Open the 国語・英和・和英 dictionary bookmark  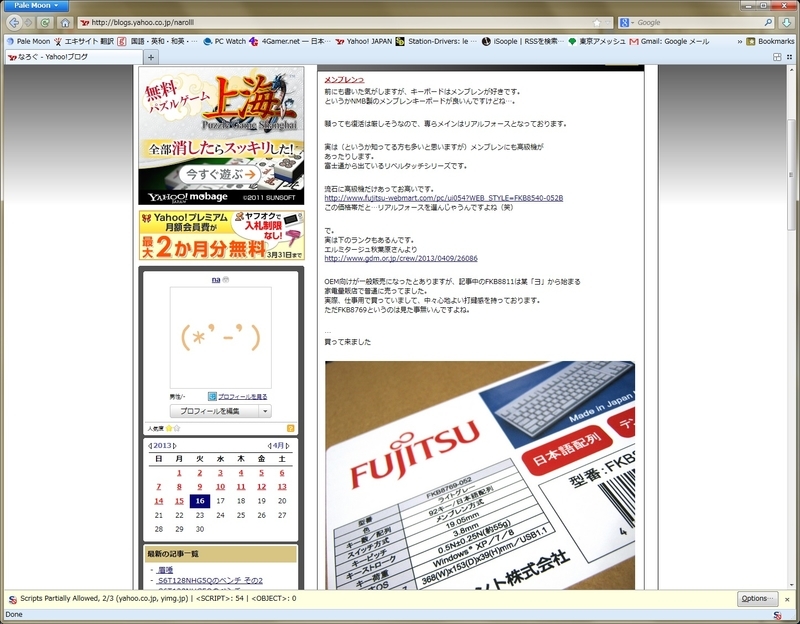click(158, 41)
